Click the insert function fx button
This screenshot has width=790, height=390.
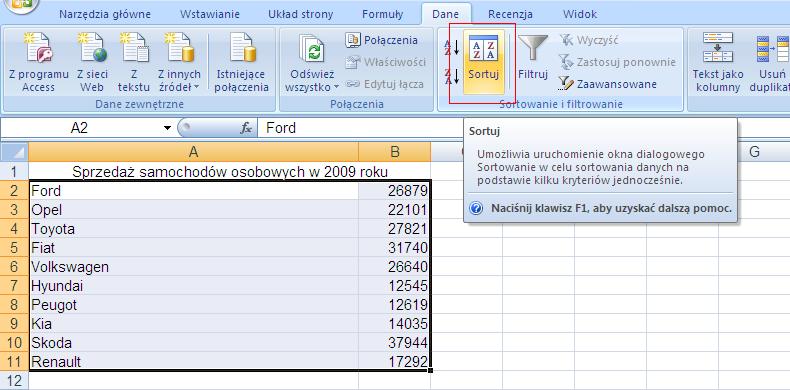click(x=246, y=128)
